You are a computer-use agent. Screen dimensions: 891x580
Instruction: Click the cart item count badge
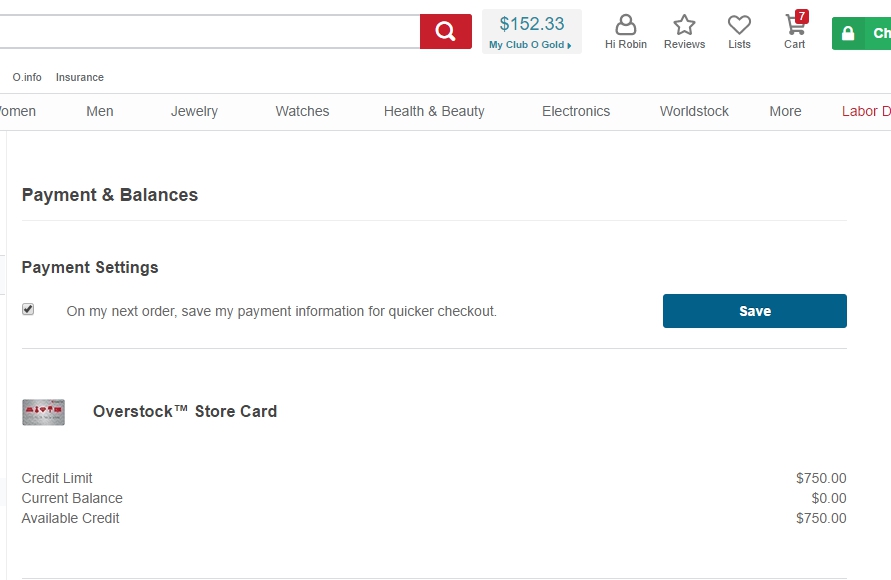coord(801,16)
